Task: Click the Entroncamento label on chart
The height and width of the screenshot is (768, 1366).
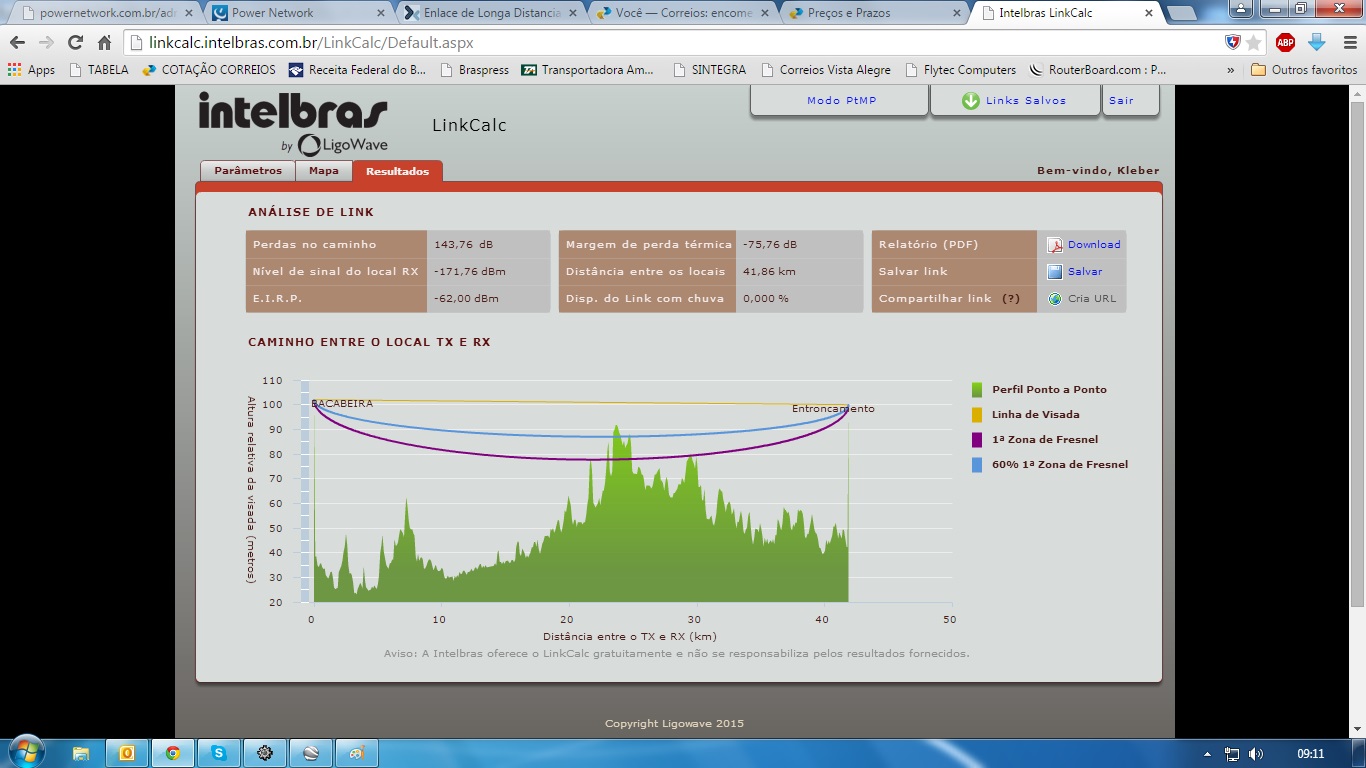Action: [x=833, y=409]
